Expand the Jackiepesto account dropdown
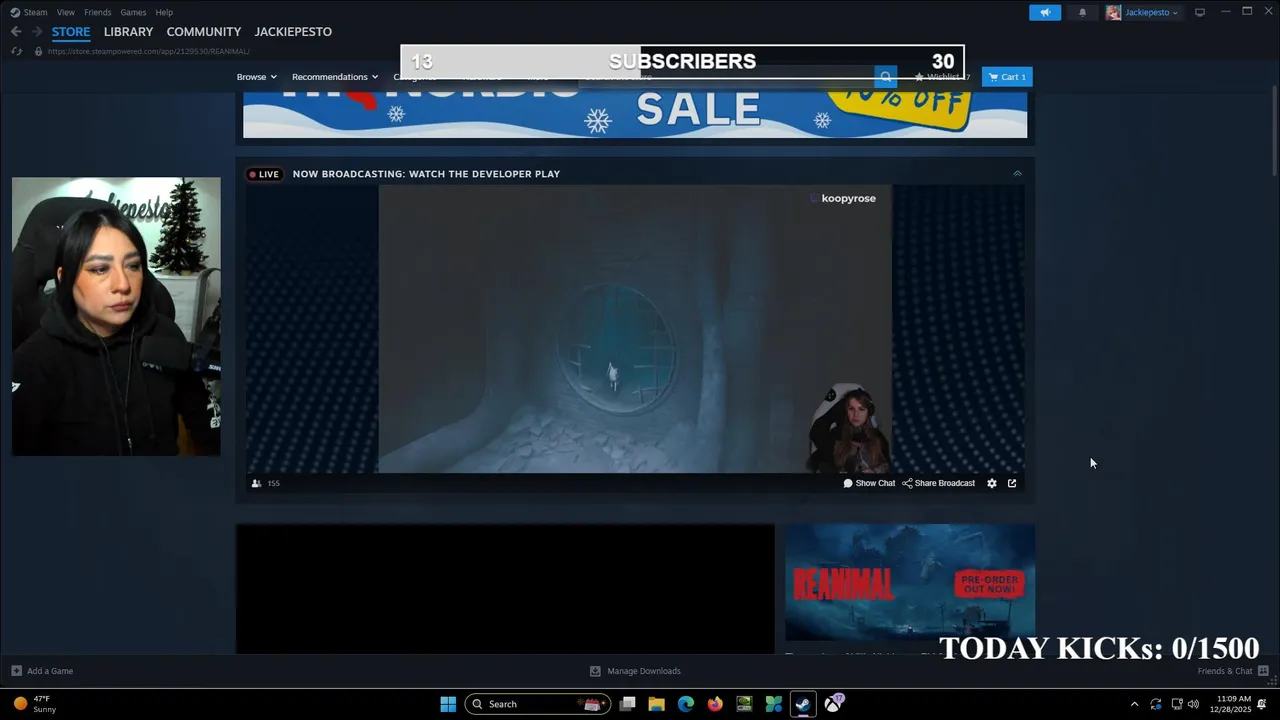Screen dimensions: 1280x720 pyautogui.click(x=1142, y=12)
